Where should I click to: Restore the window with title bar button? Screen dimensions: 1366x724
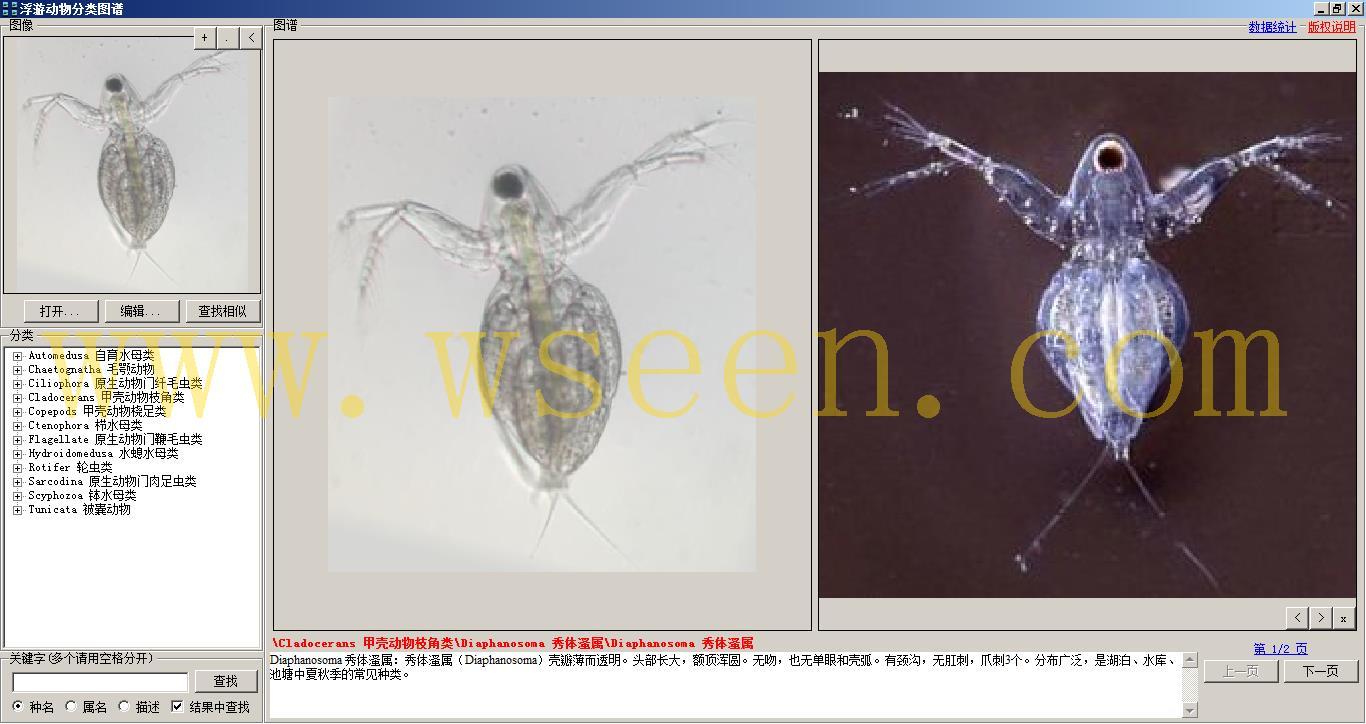pyautogui.click(x=1338, y=8)
